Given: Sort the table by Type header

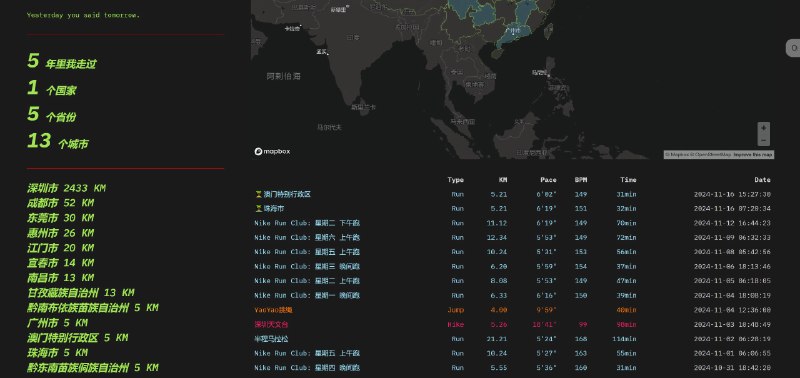Looking at the screenshot, I should tap(456, 180).
